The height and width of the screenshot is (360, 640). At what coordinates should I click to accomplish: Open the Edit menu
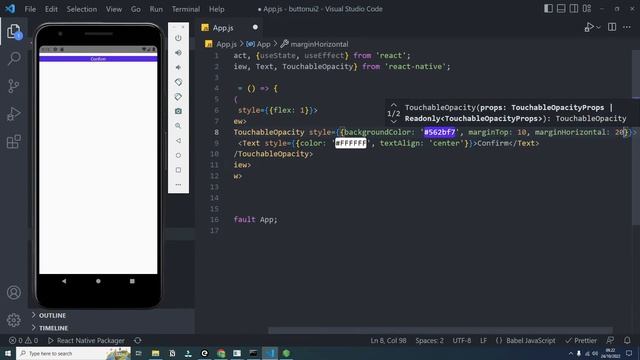click(x=51, y=9)
